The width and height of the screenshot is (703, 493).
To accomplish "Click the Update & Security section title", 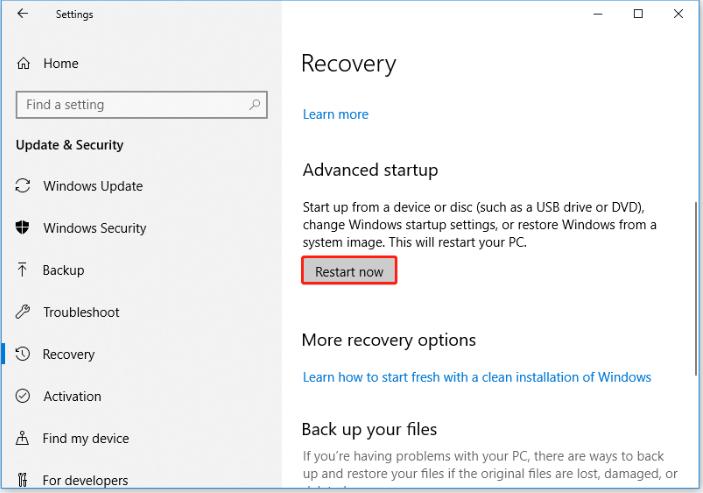I will [69, 145].
